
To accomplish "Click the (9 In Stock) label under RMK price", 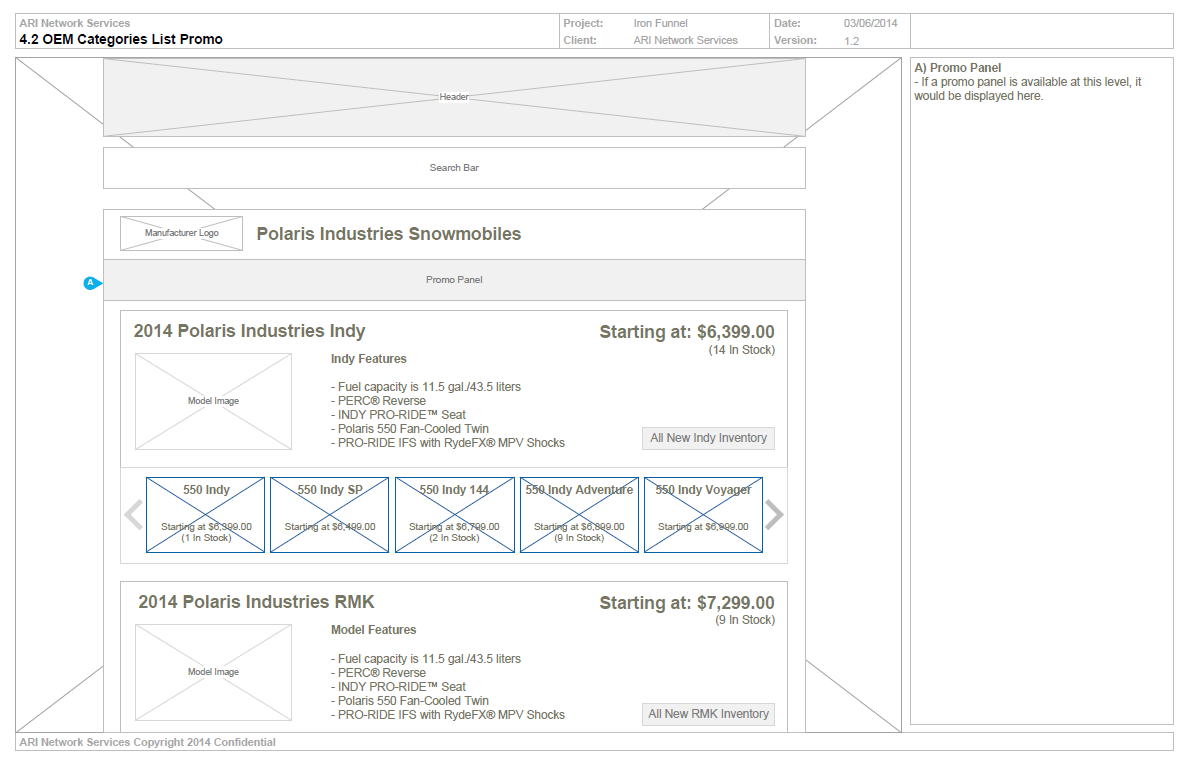I will tap(745, 620).
